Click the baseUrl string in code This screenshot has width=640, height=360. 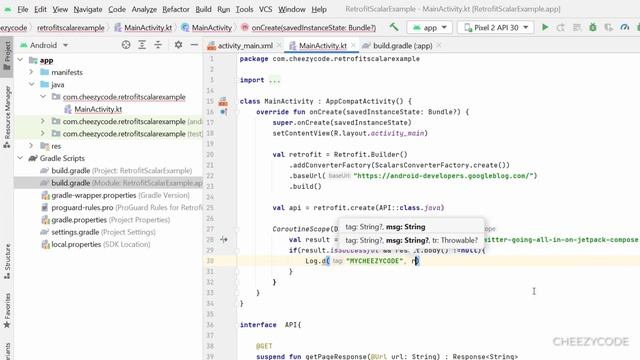click(444, 176)
